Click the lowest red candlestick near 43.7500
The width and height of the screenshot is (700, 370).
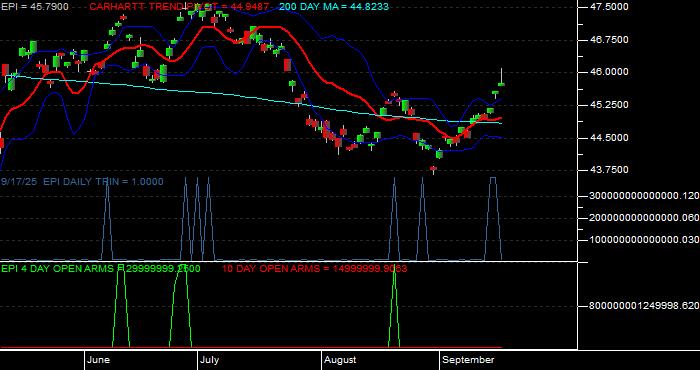pyautogui.click(x=433, y=169)
